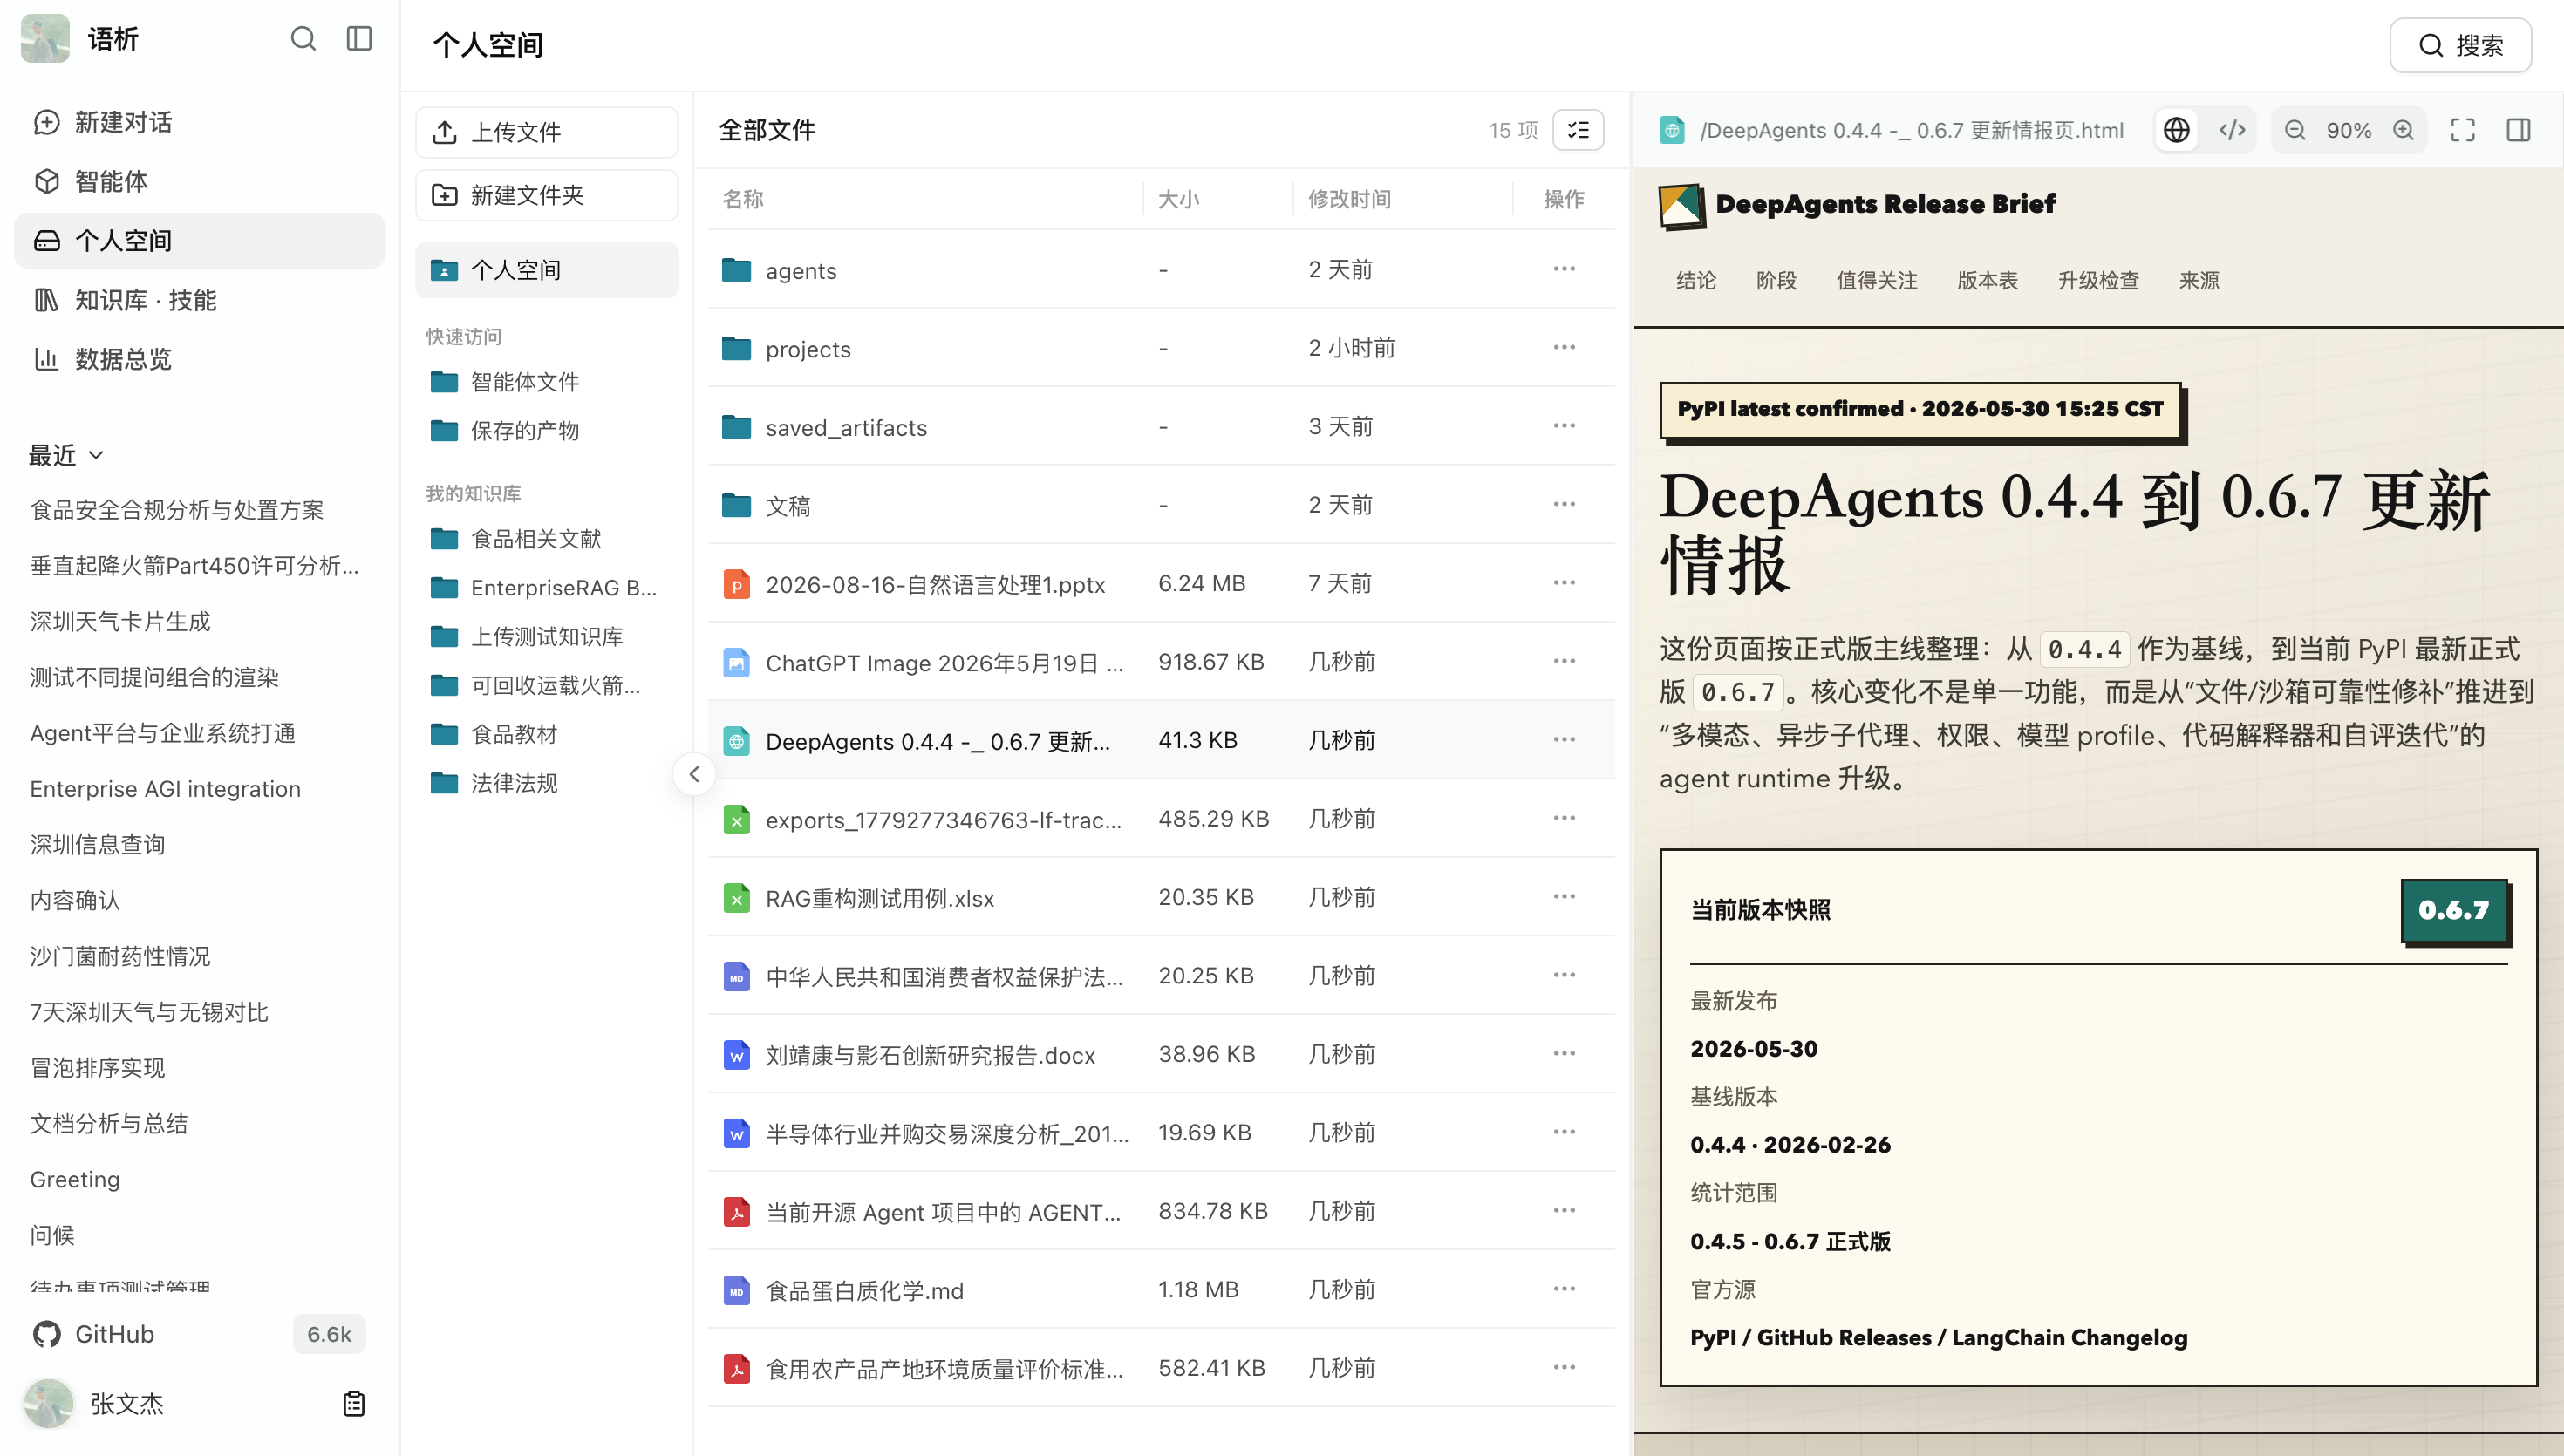Screen dimensions: 2564x1456
Task: Open more actions for RAG重构测试用例.xlsx
Action: click(x=1564, y=897)
